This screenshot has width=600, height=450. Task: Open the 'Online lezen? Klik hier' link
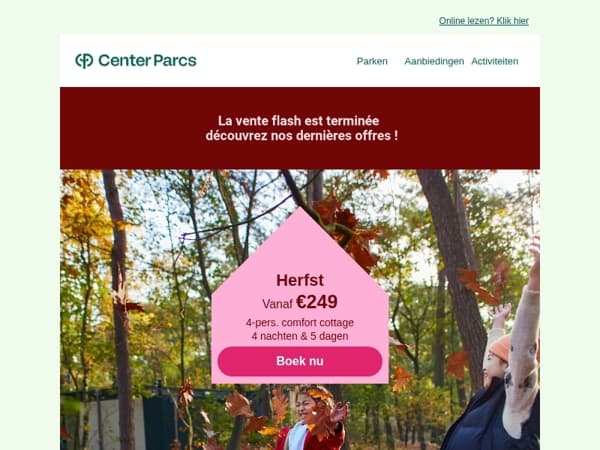click(x=484, y=21)
